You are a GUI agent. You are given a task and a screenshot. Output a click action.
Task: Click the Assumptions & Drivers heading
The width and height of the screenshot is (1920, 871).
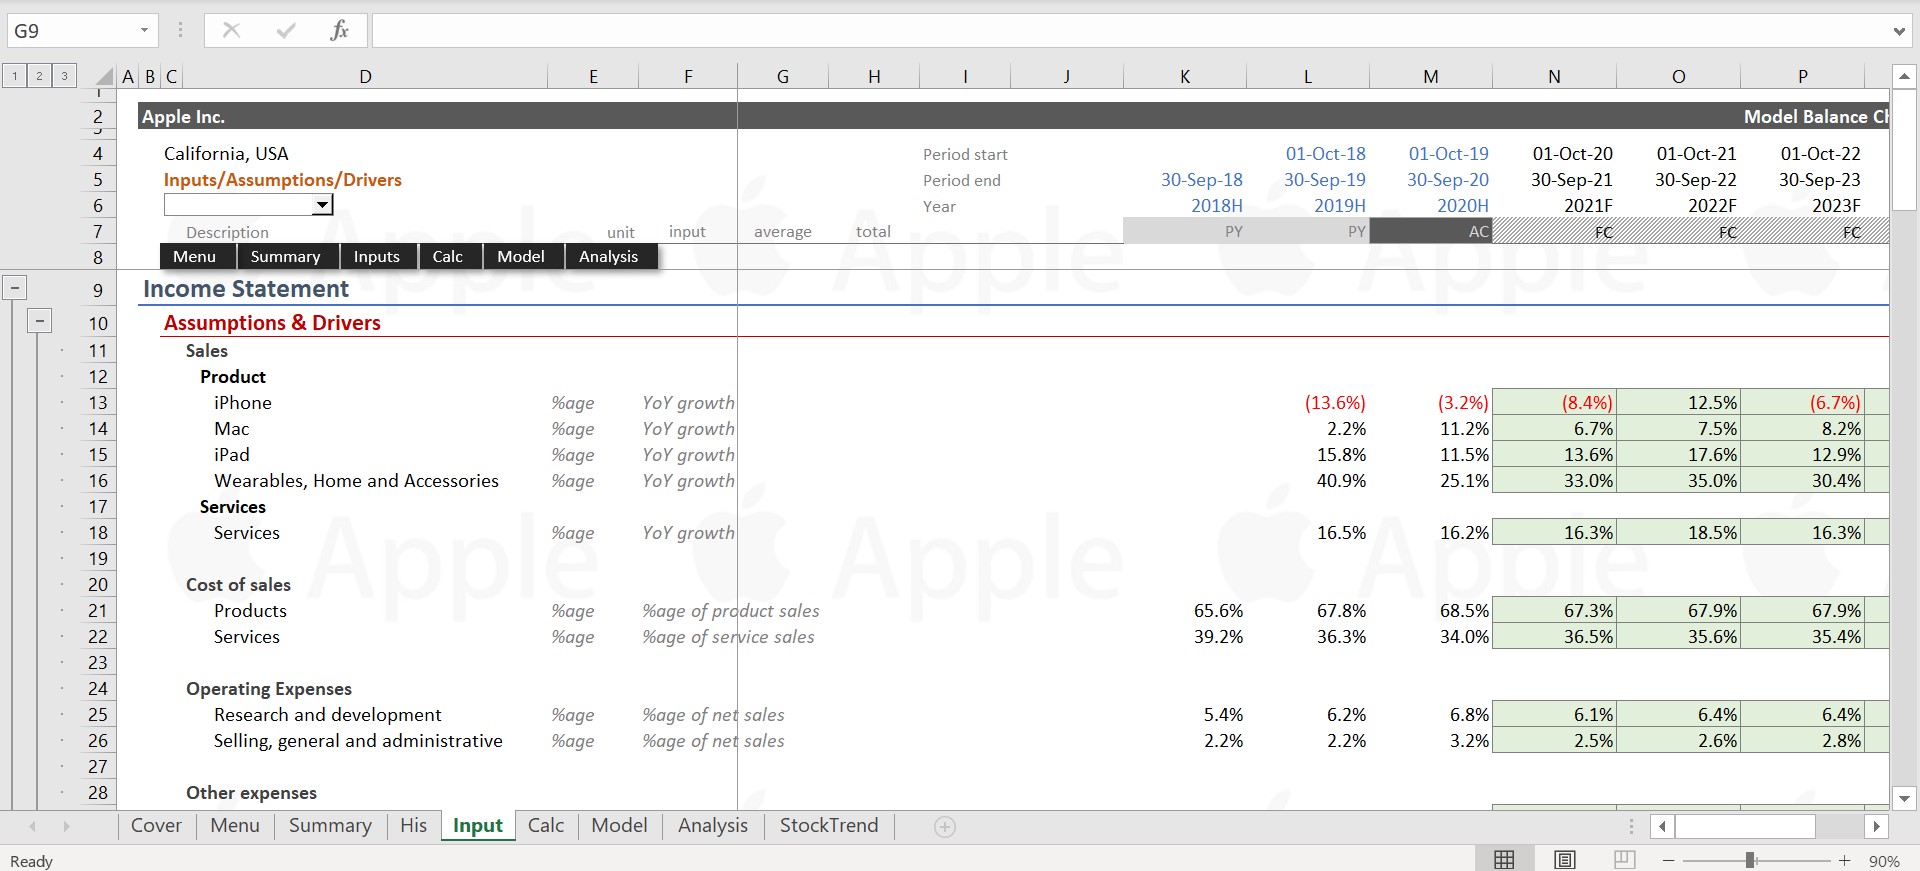272,323
